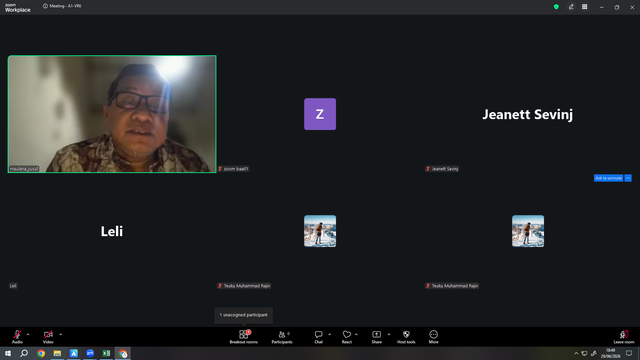Image resolution: width=640 pixels, height=360 pixels.
Task: Switch to the active Chrome taskbar window
Action: (123, 353)
